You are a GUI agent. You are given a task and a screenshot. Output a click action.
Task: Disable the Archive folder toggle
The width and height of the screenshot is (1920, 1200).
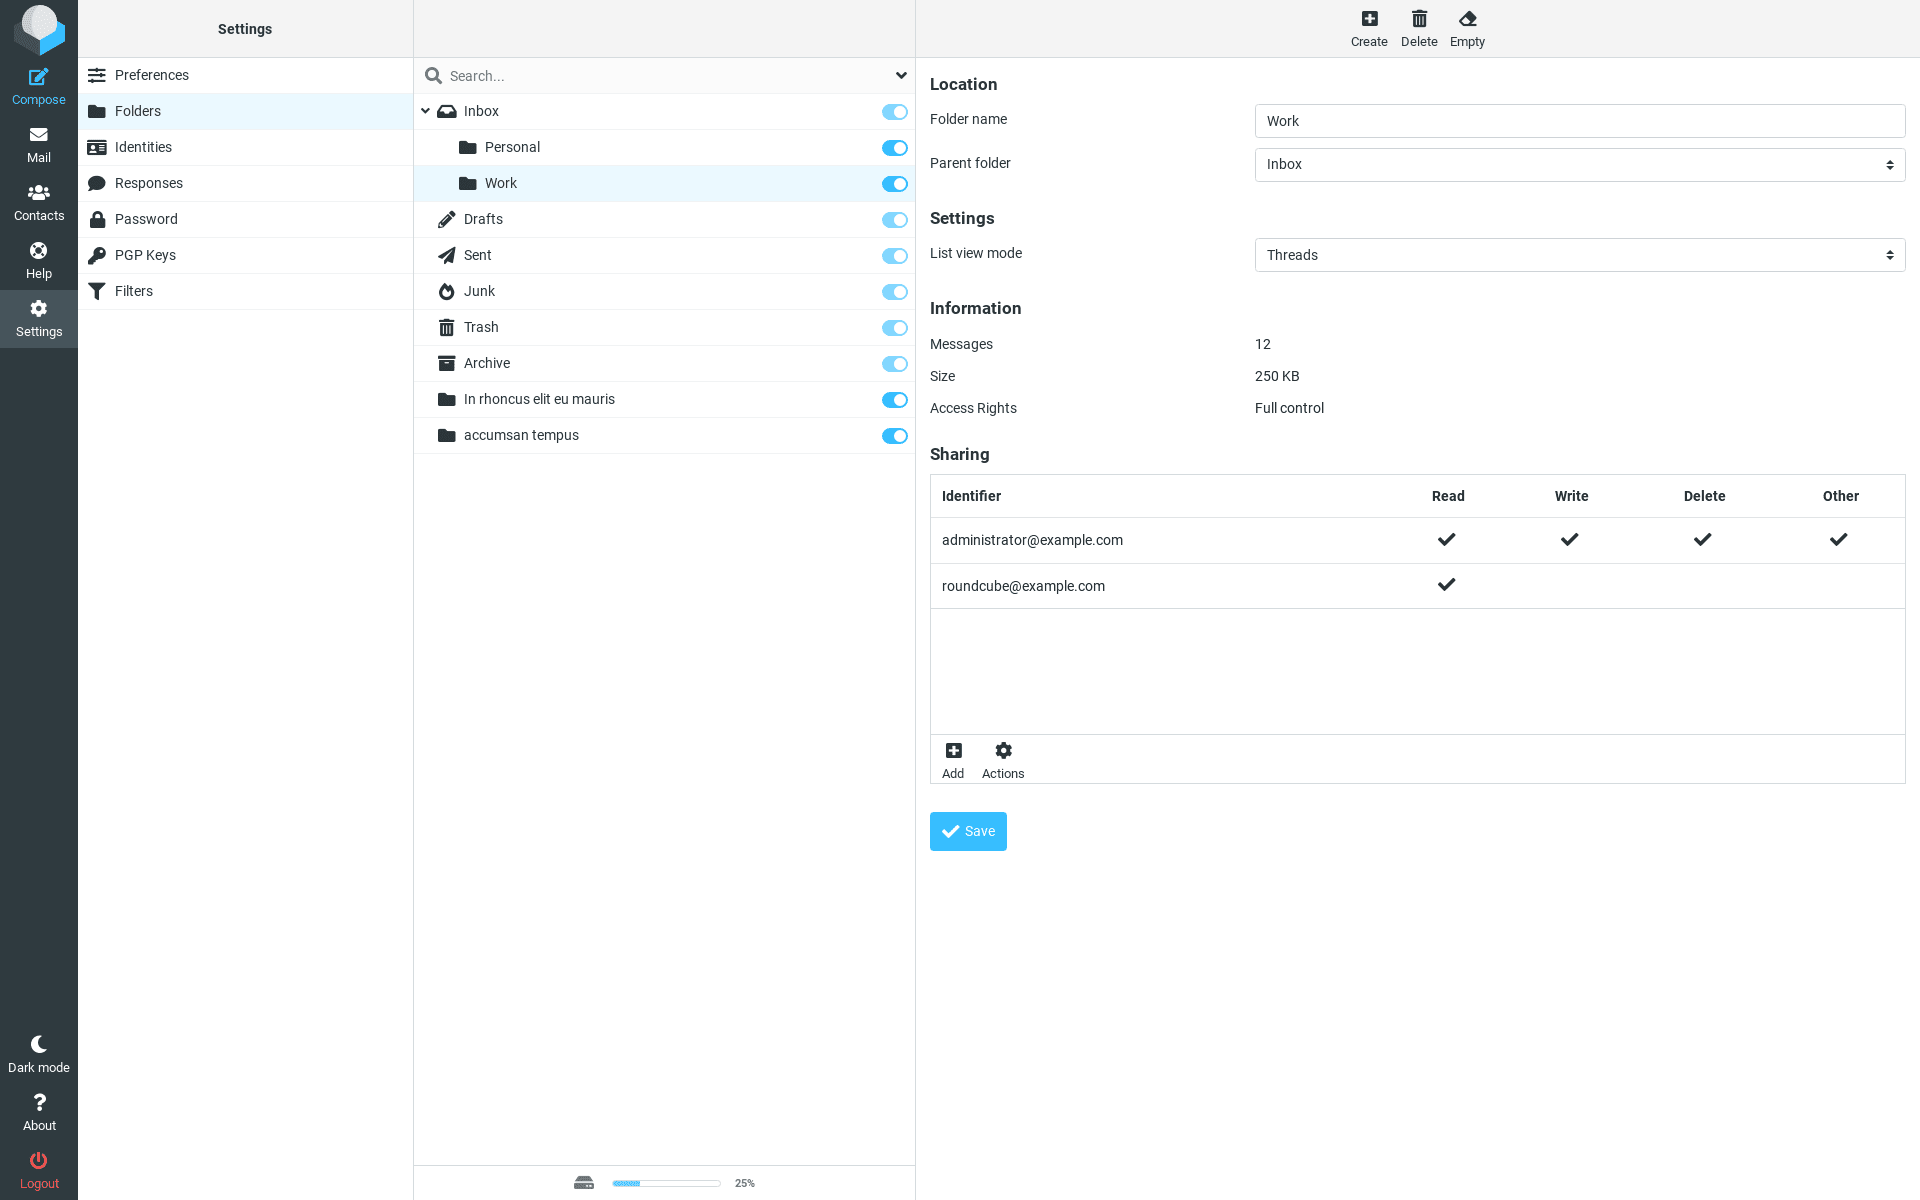(894, 364)
